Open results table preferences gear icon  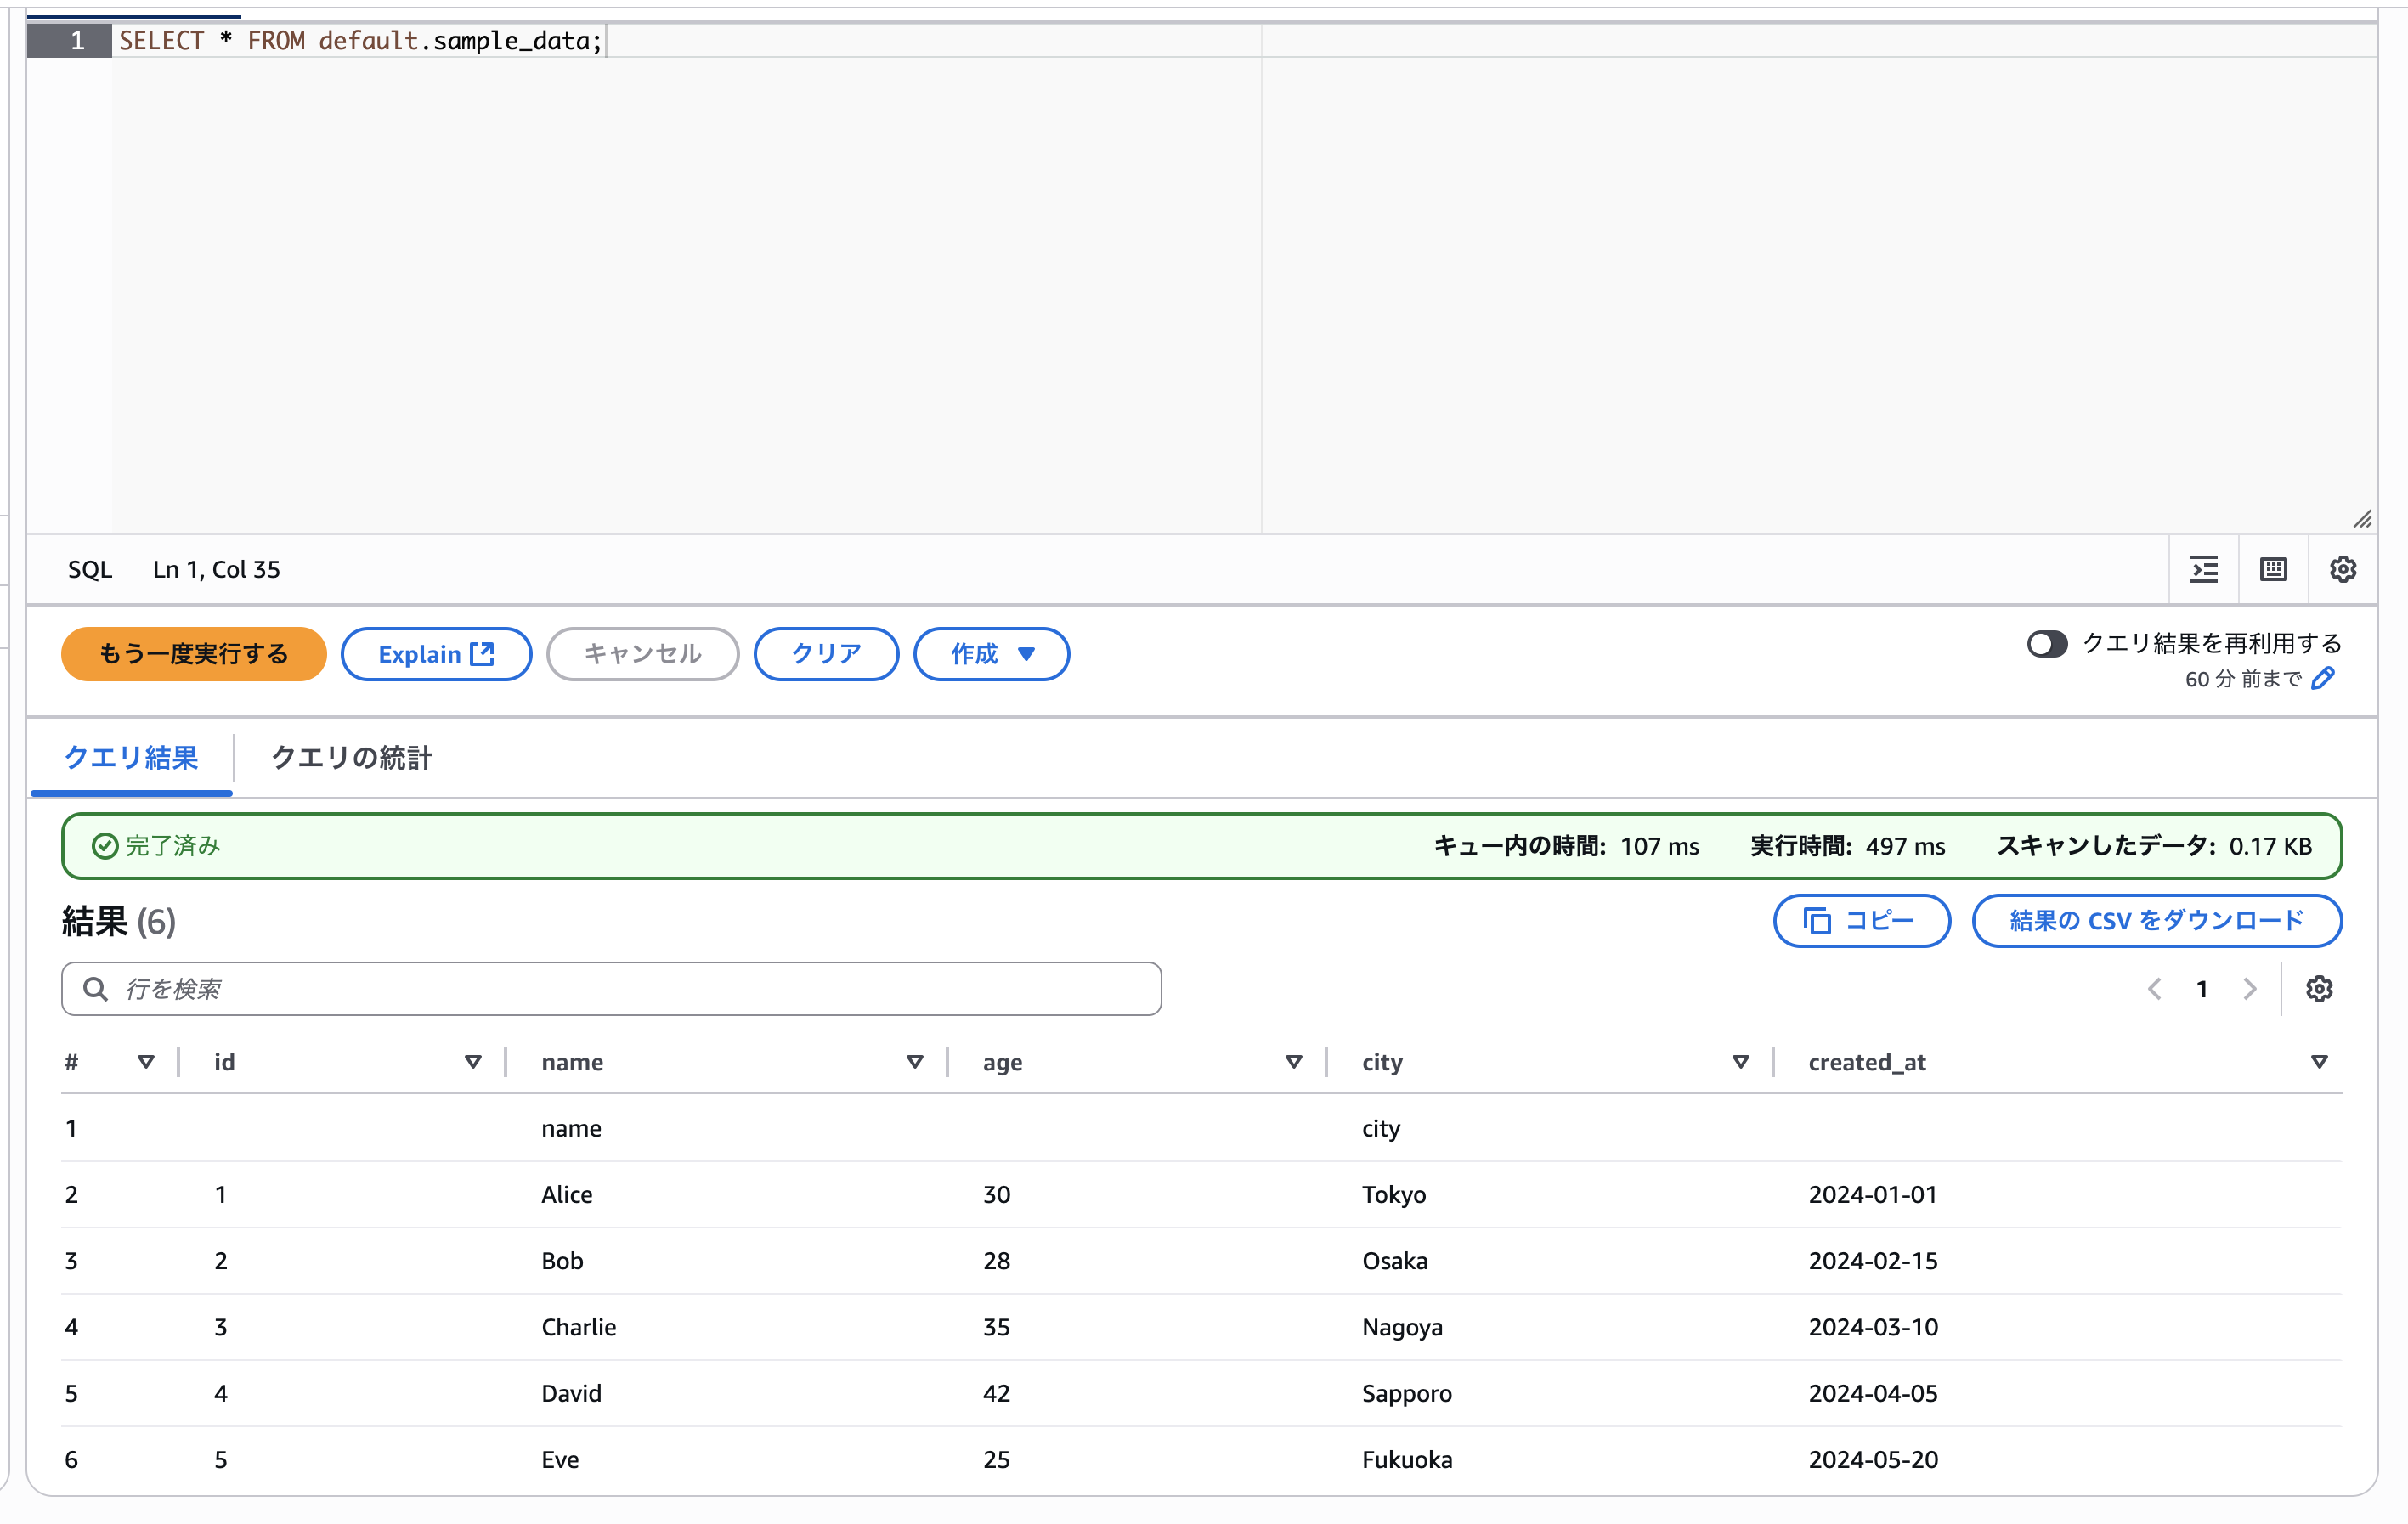point(2319,989)
